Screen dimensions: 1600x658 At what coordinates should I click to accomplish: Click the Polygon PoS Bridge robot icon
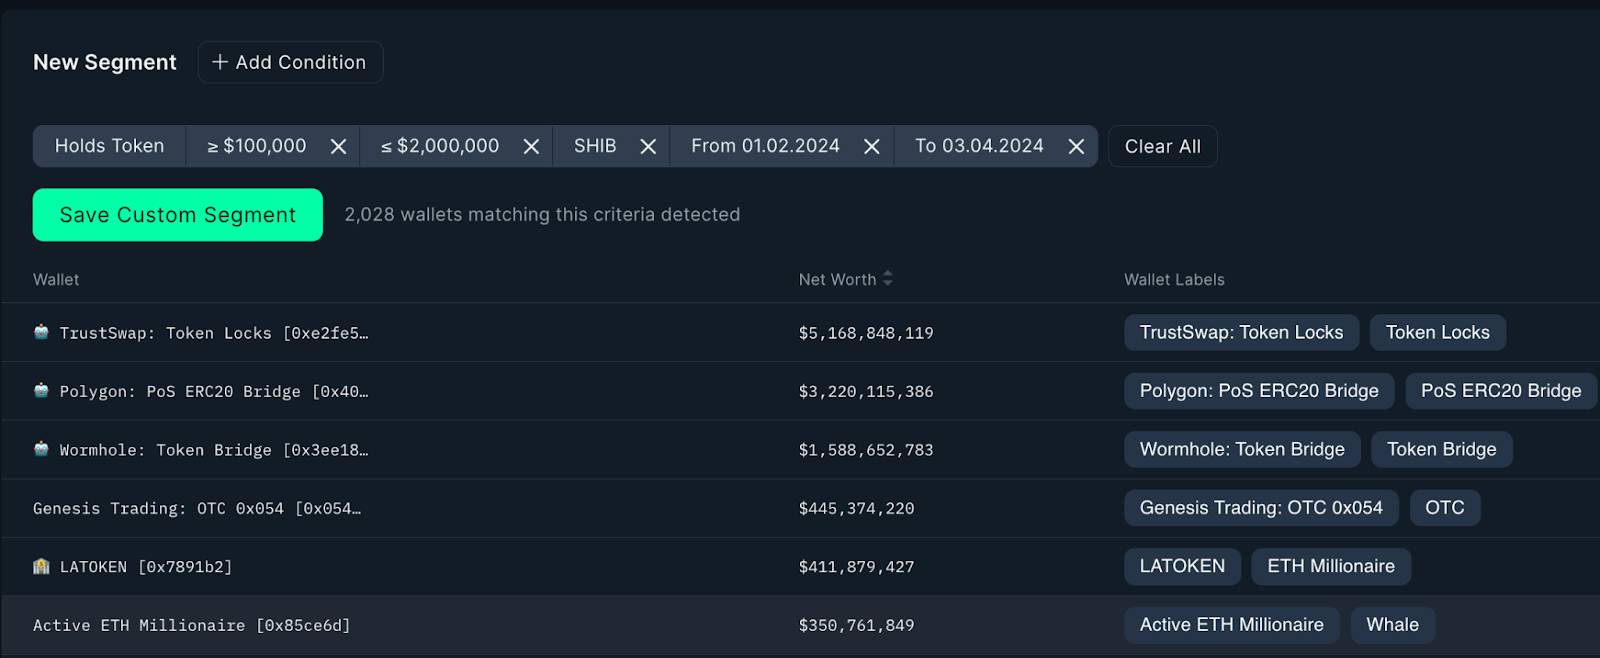(41, 390)
